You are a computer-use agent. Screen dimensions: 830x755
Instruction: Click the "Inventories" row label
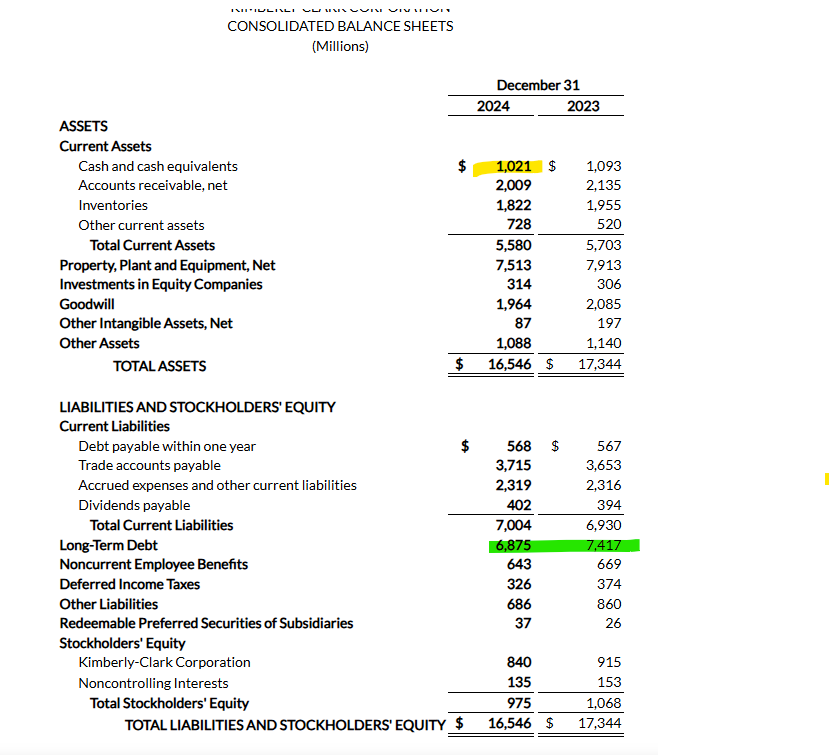113,205
